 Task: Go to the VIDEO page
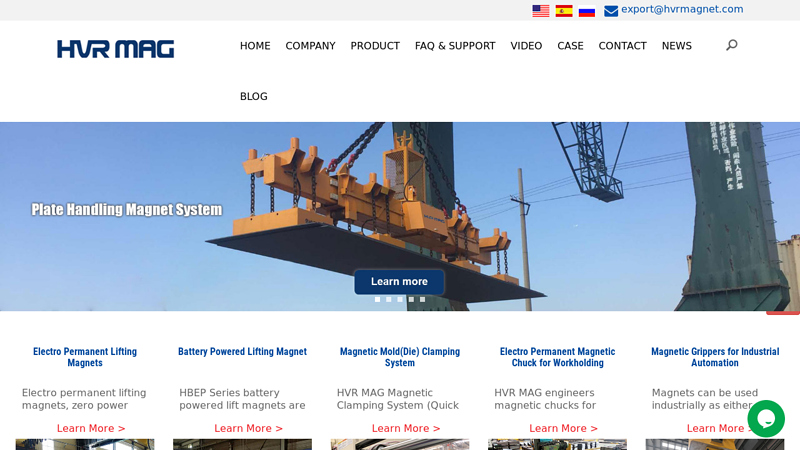[x=526, y=46]
